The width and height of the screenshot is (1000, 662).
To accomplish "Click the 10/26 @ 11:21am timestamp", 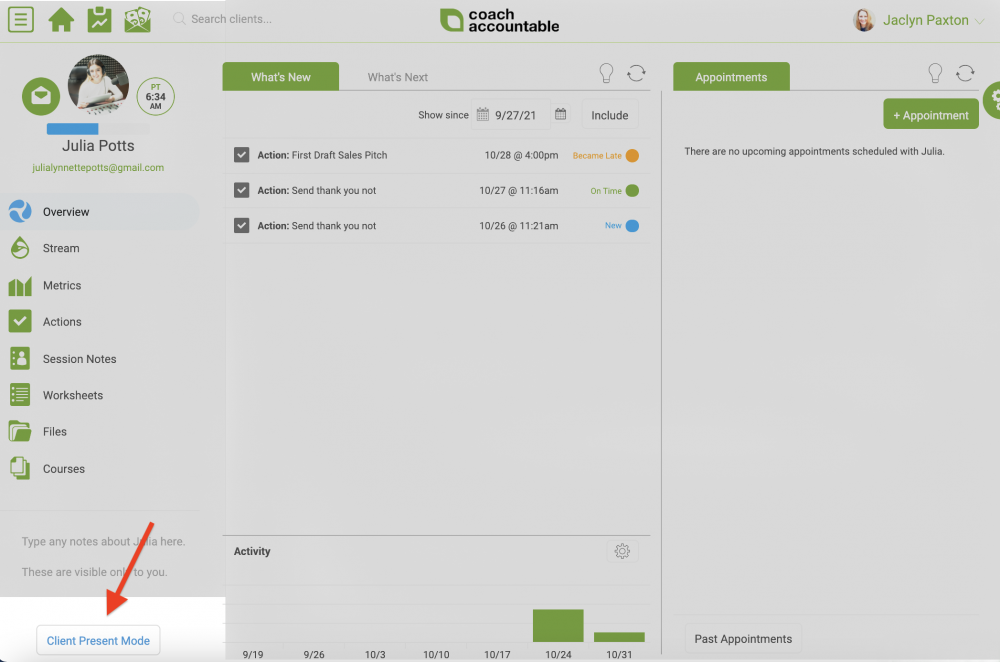I will pyautogui.click(x=518, y=226).
